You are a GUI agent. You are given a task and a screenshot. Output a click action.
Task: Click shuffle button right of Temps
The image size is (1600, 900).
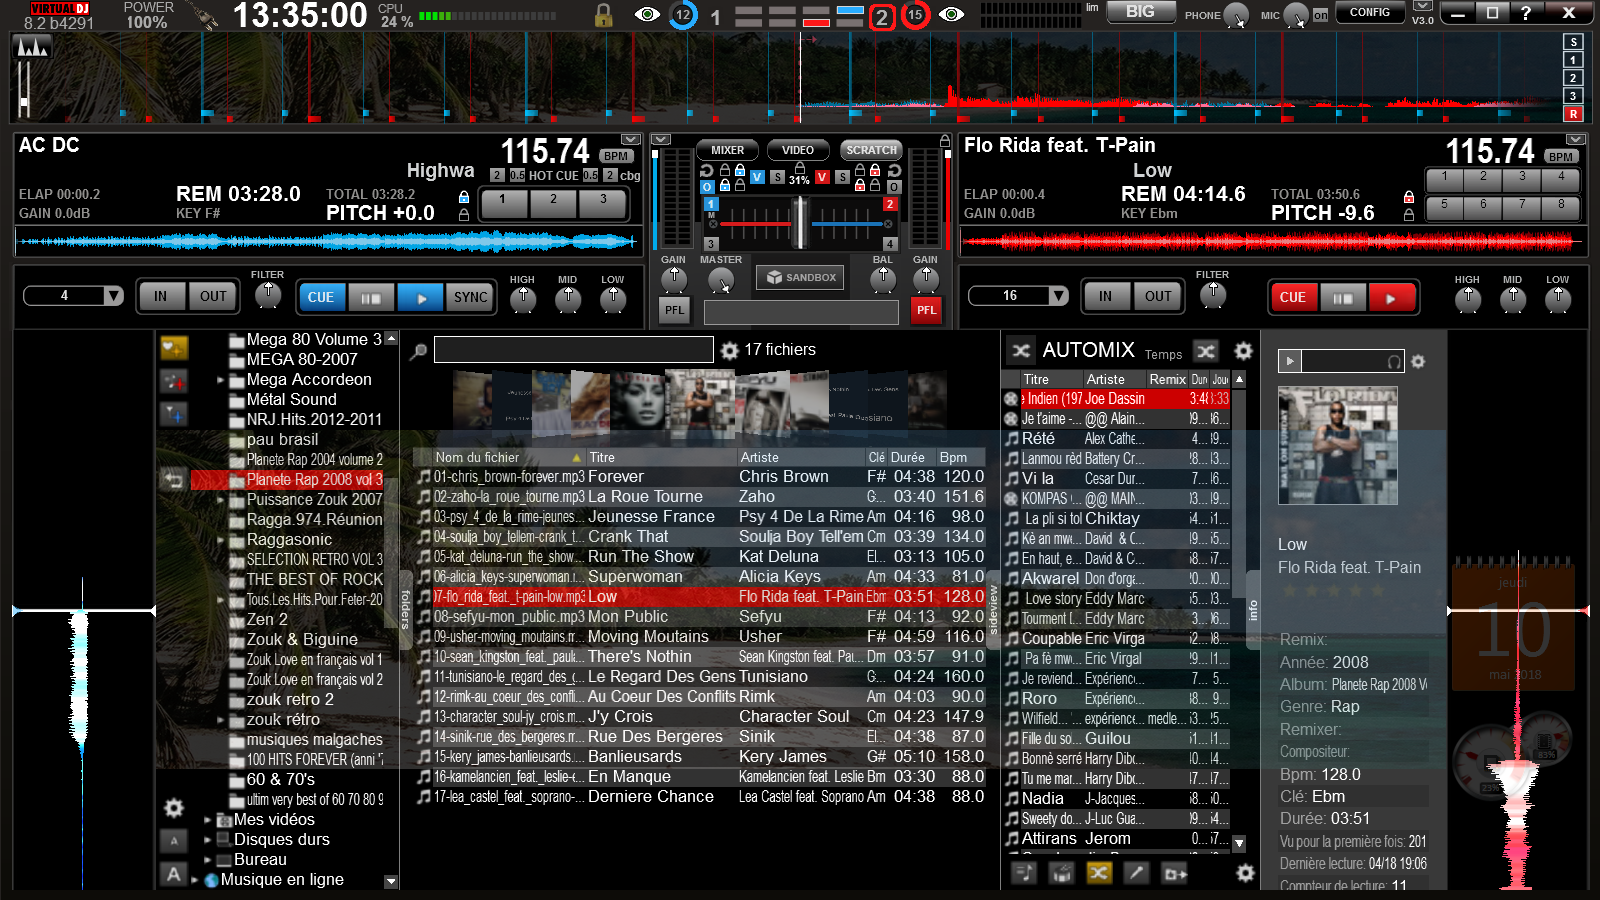tap(1206, 351)
